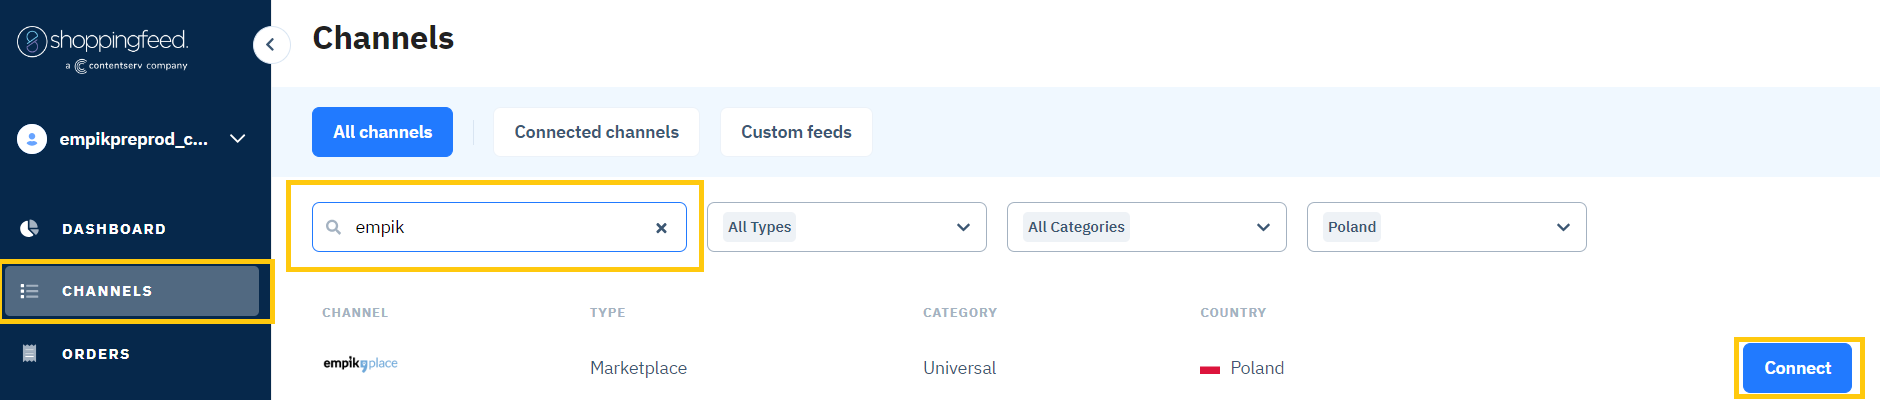Collapse the sidebar with the arrow button
This screenshot has width=1880, height=400.
point(270,45)
